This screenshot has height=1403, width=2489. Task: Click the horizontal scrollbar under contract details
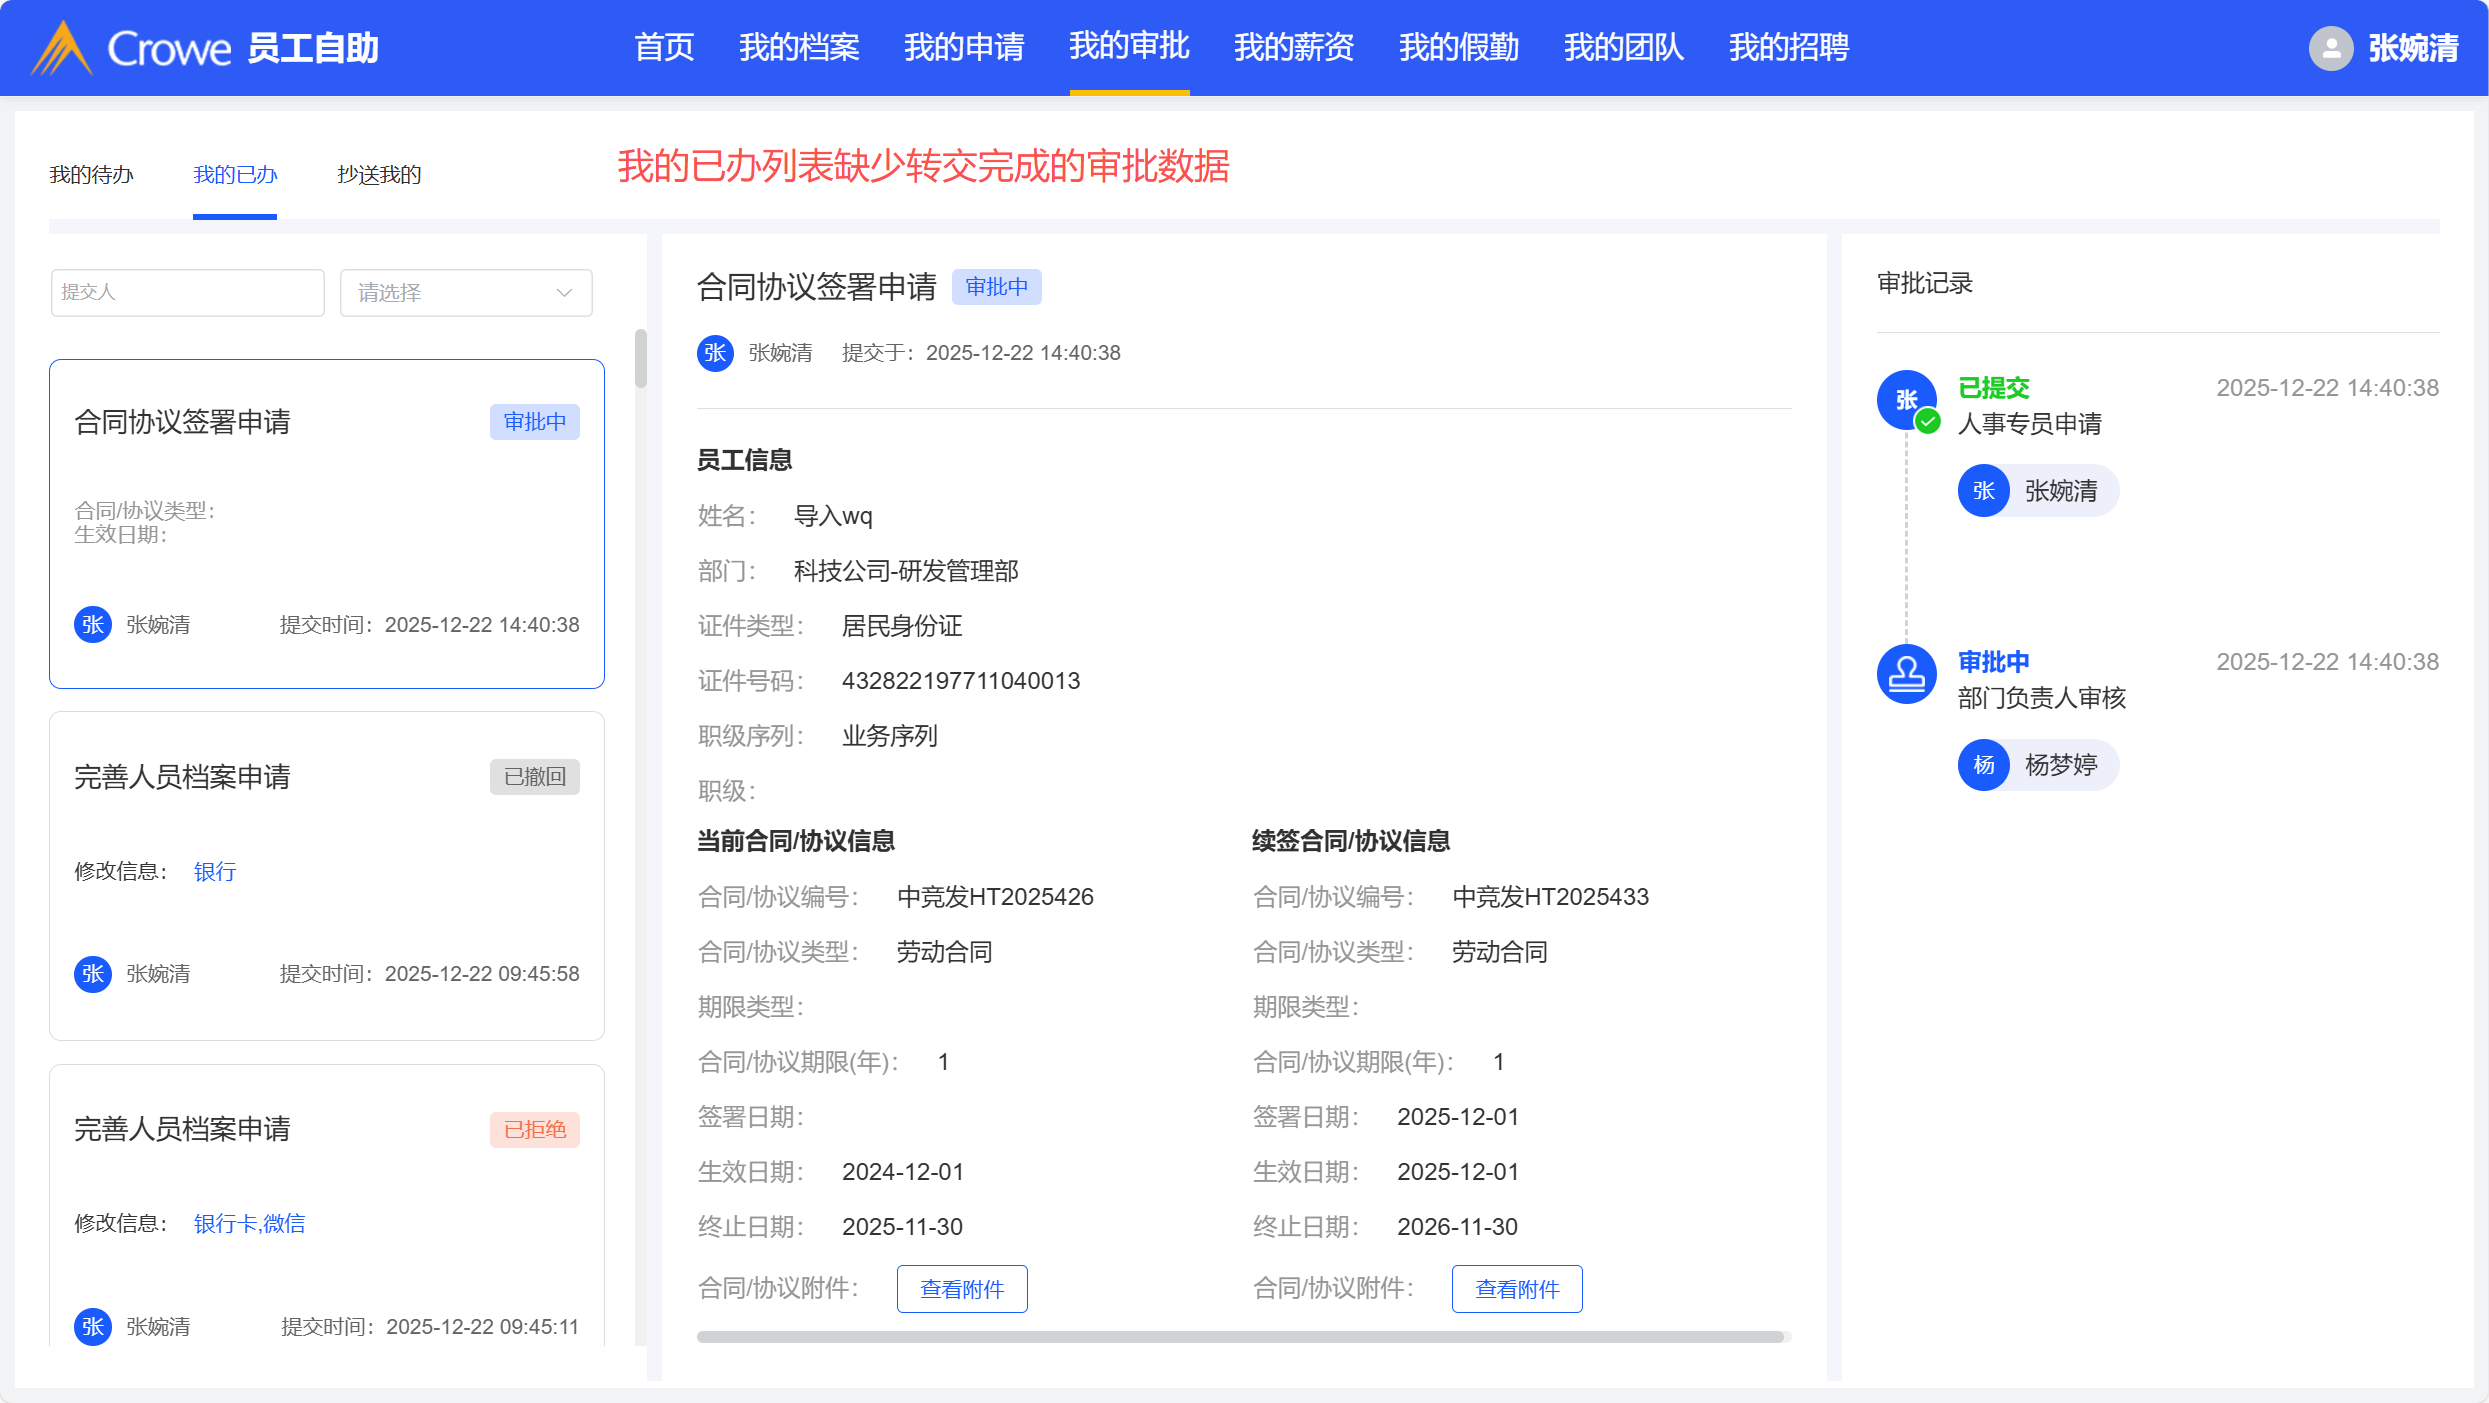(1240, 1337)
